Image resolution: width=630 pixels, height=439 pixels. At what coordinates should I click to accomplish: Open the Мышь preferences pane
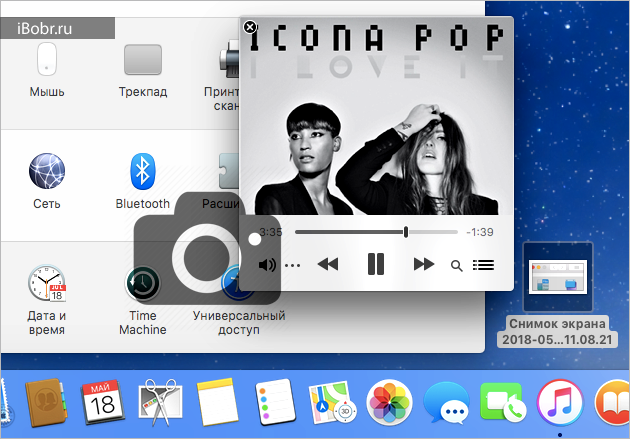(x=47, y=59)
